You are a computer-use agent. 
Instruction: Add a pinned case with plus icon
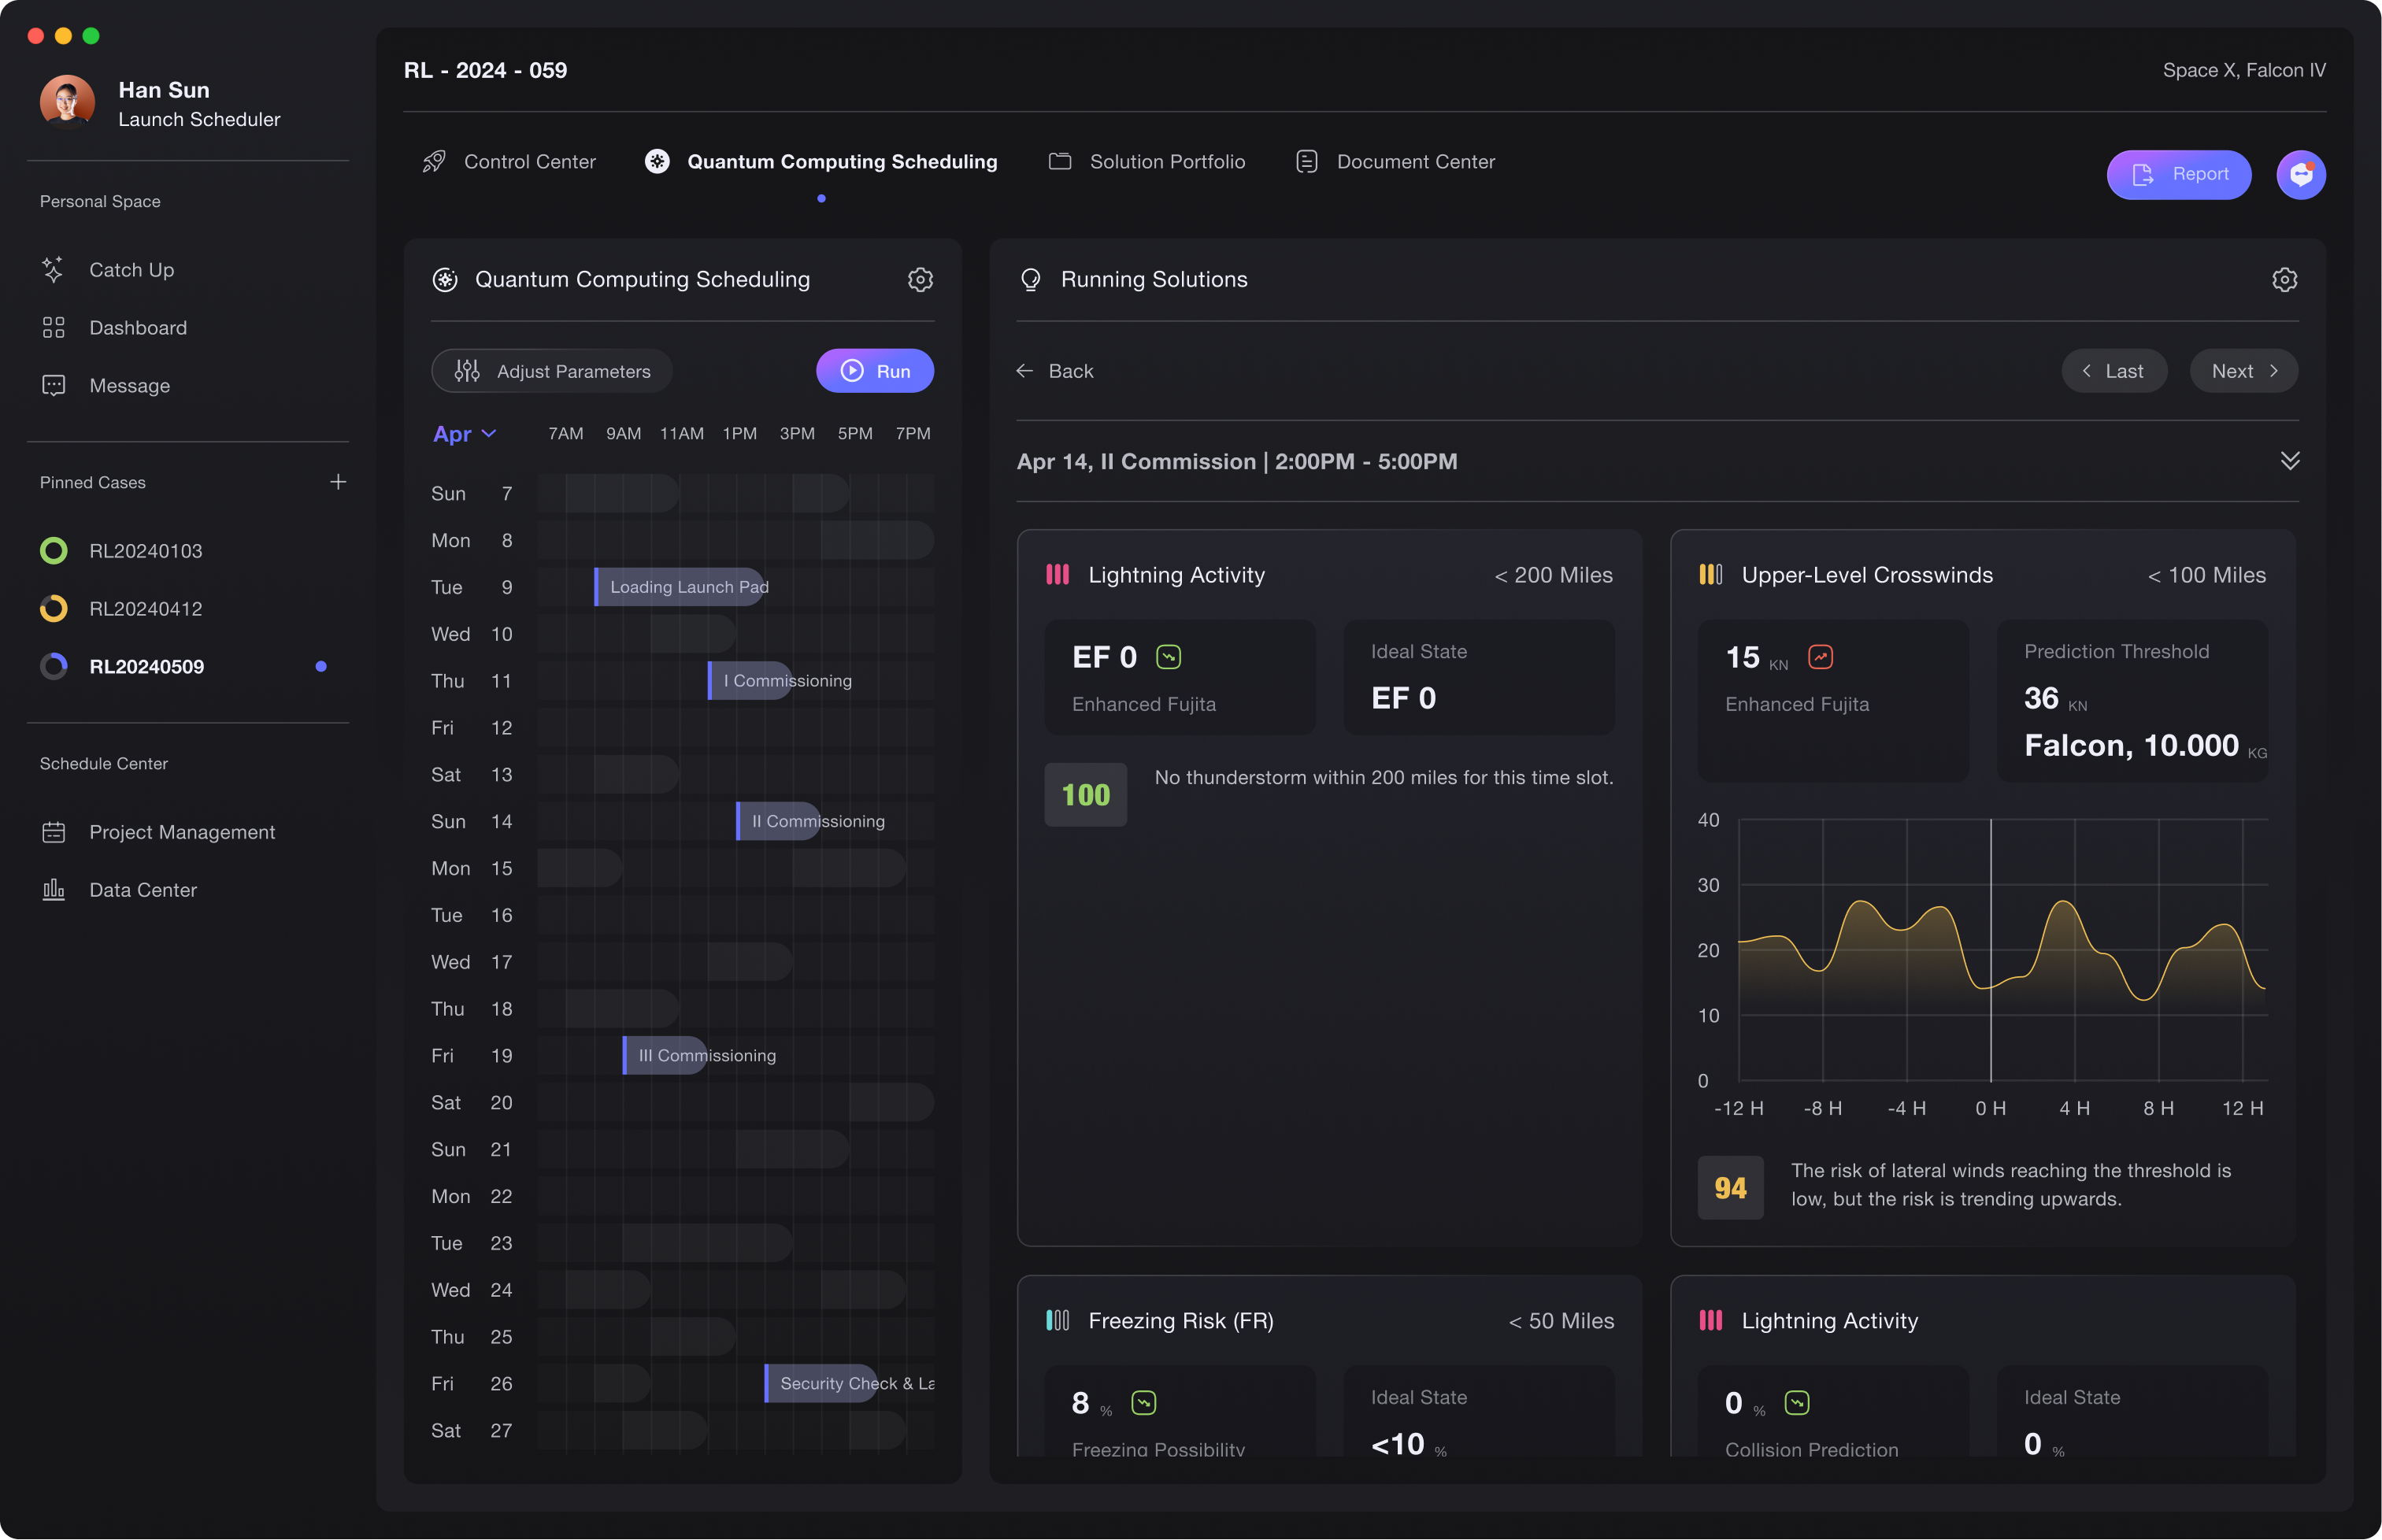(338, 482)
